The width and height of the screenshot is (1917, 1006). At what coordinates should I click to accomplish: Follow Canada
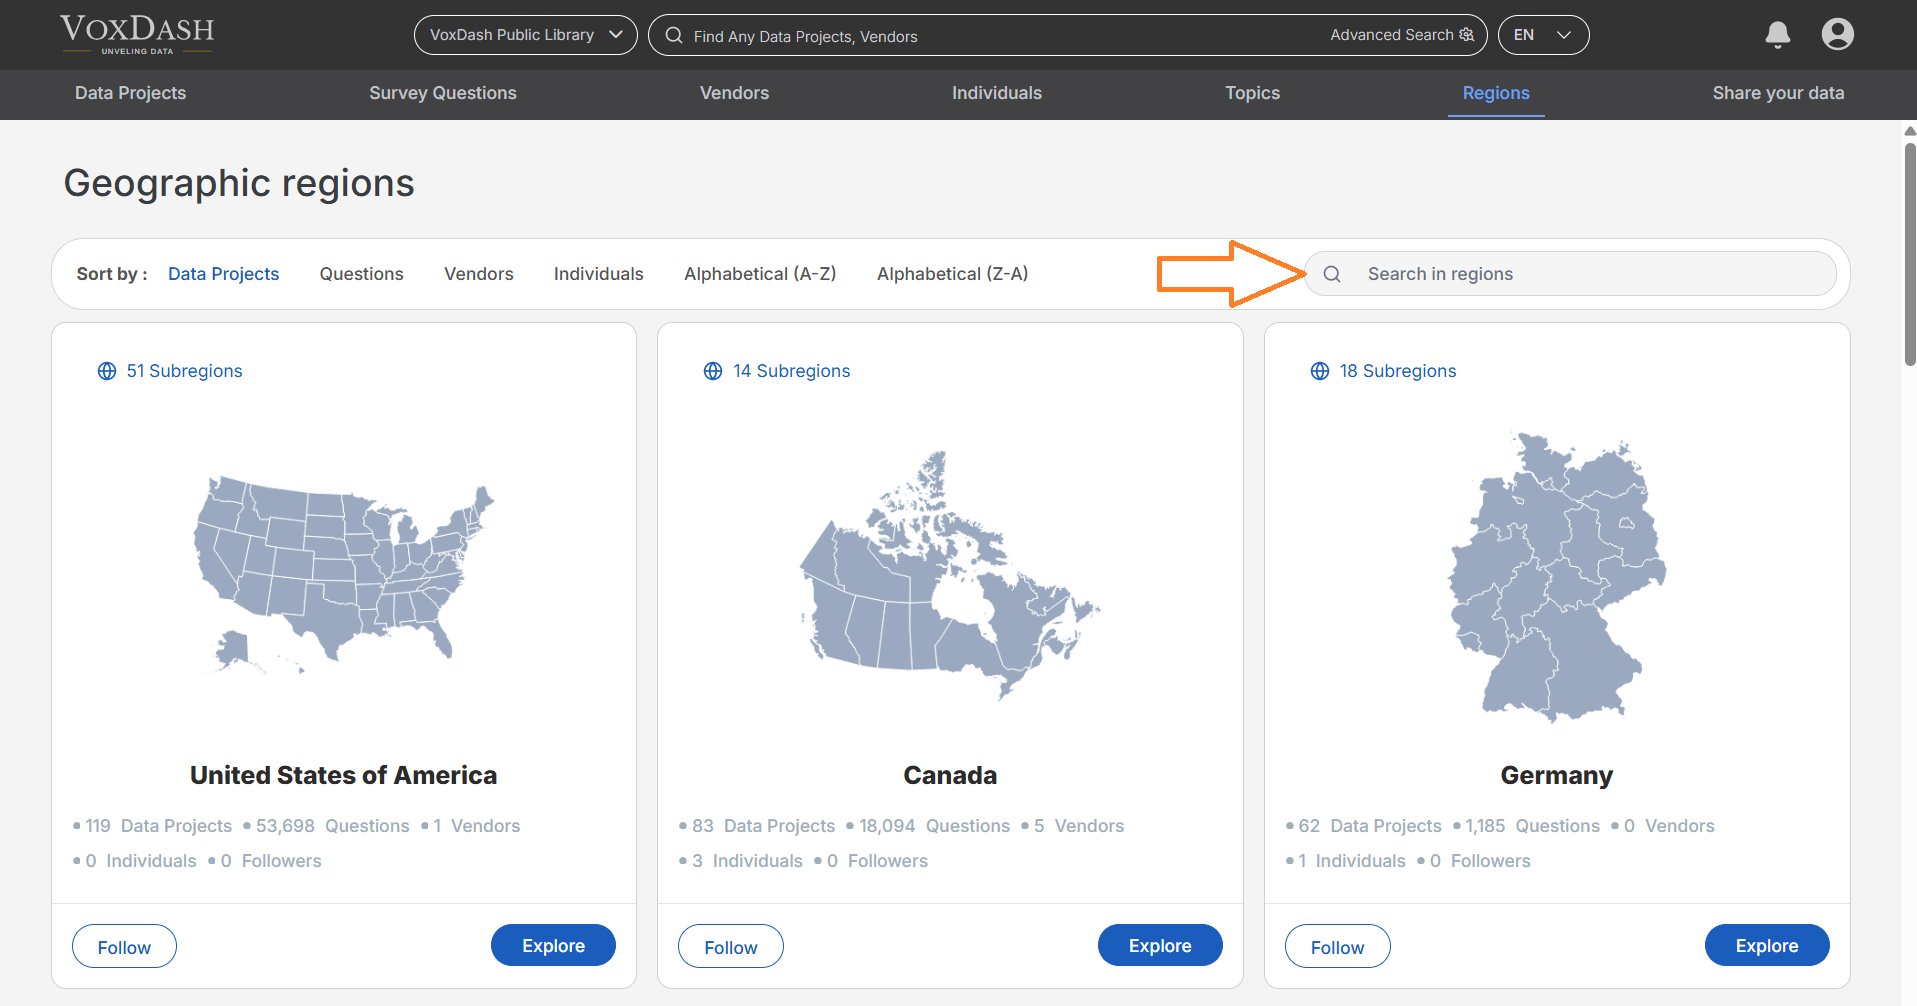[x=730, y=946]
